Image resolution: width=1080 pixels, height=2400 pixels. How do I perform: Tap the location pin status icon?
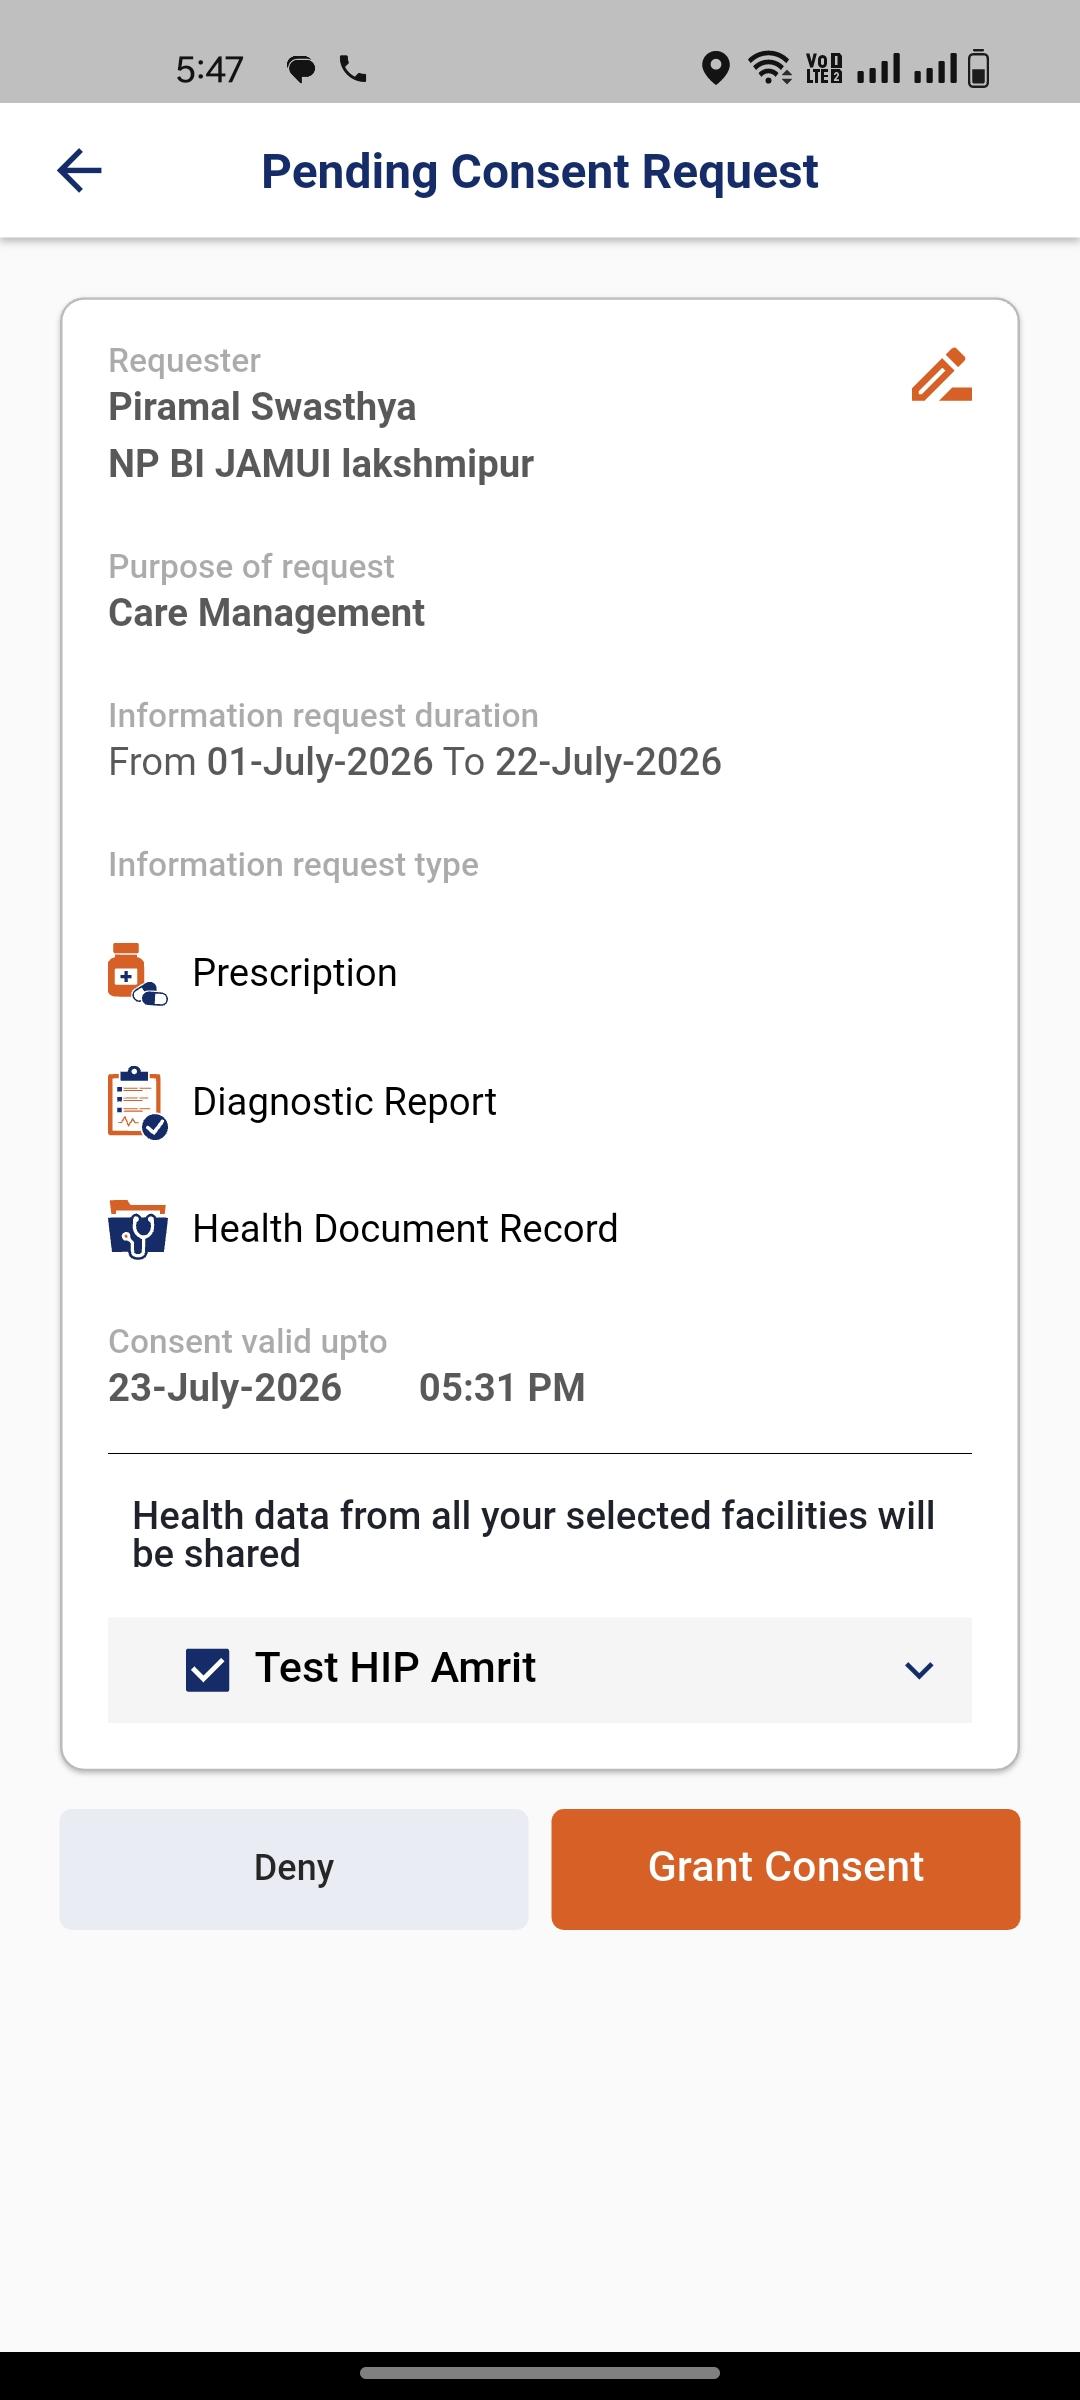point(715,69)
